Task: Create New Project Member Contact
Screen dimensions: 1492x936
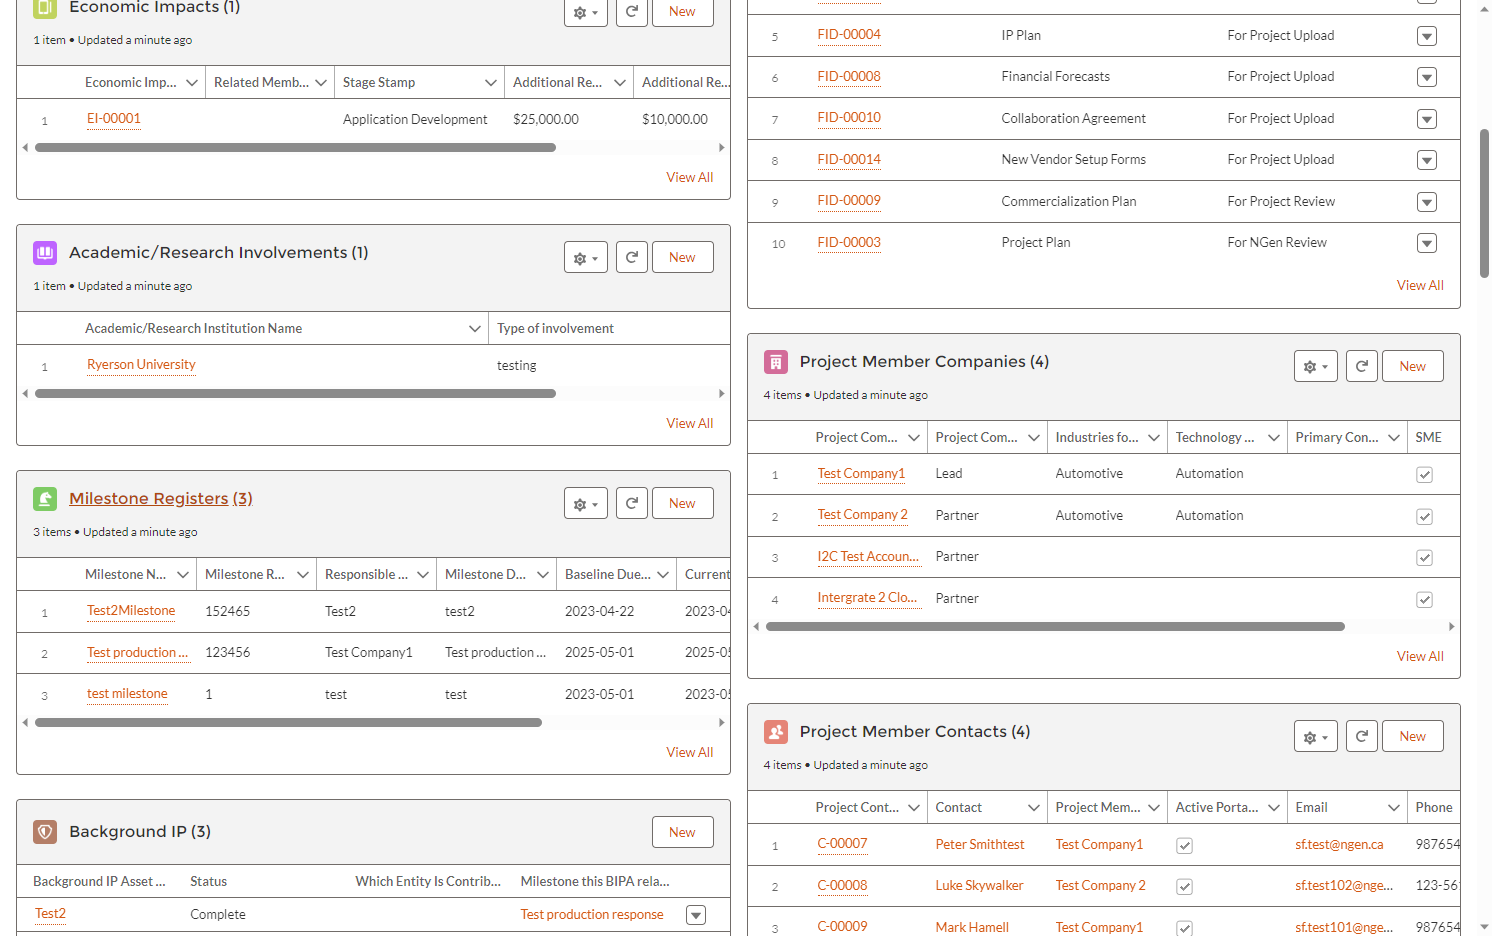Action: pos(1412,736)
